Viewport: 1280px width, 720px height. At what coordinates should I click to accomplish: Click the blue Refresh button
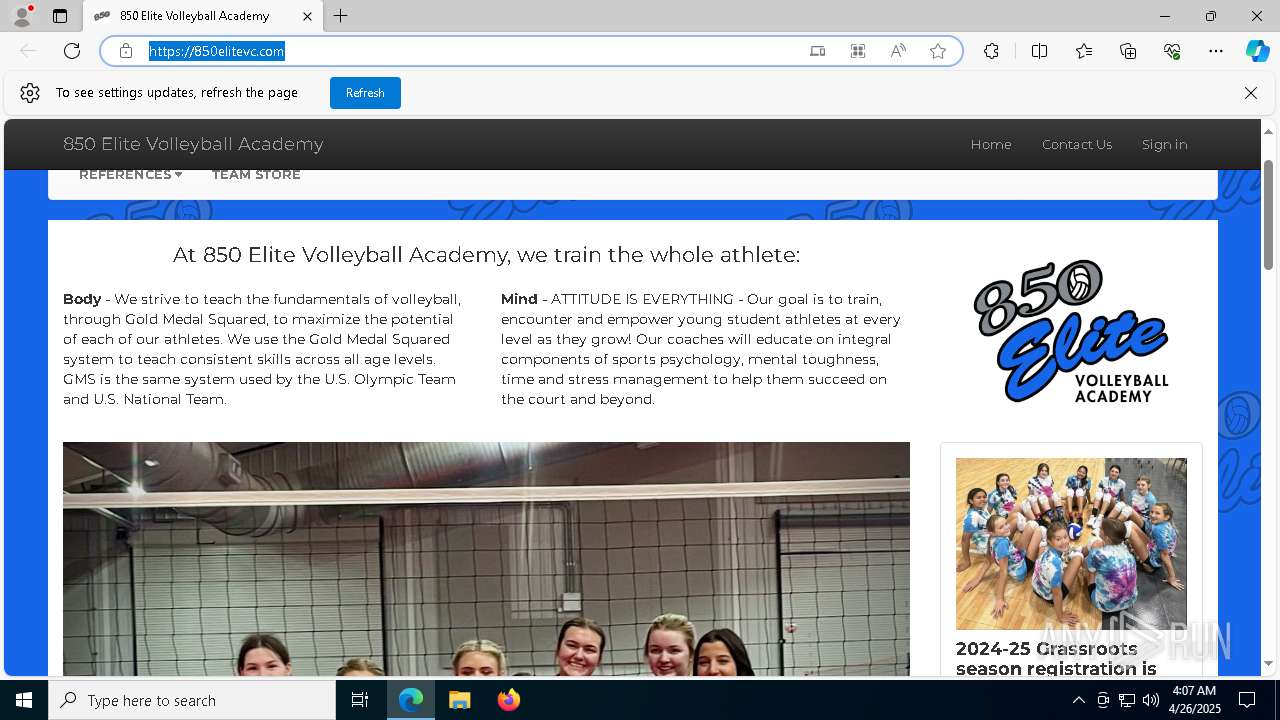click(x=365, y=93)
